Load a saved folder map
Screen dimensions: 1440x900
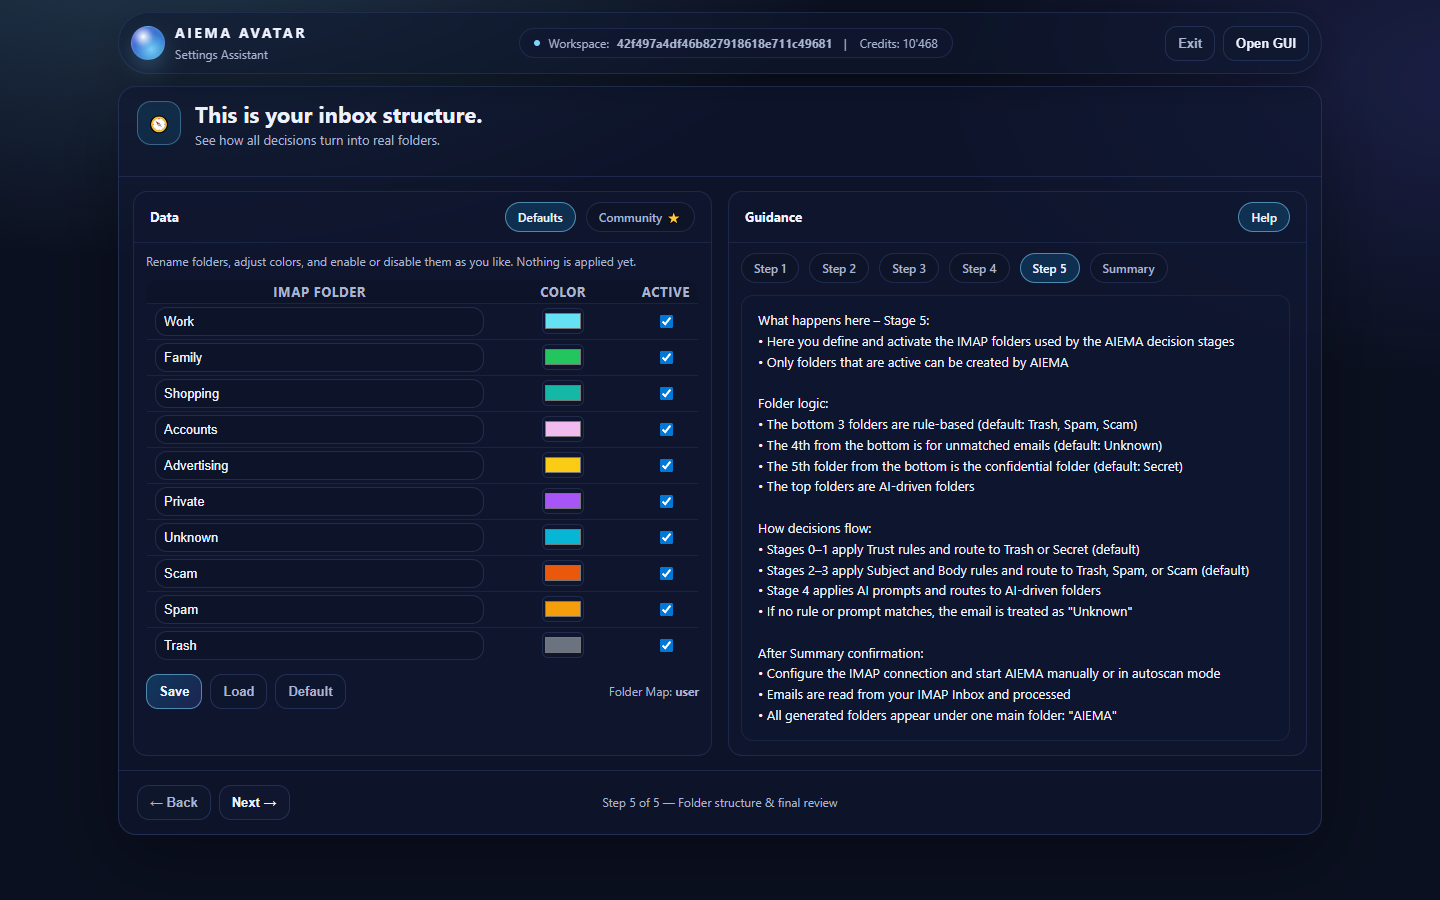[238, 692]
